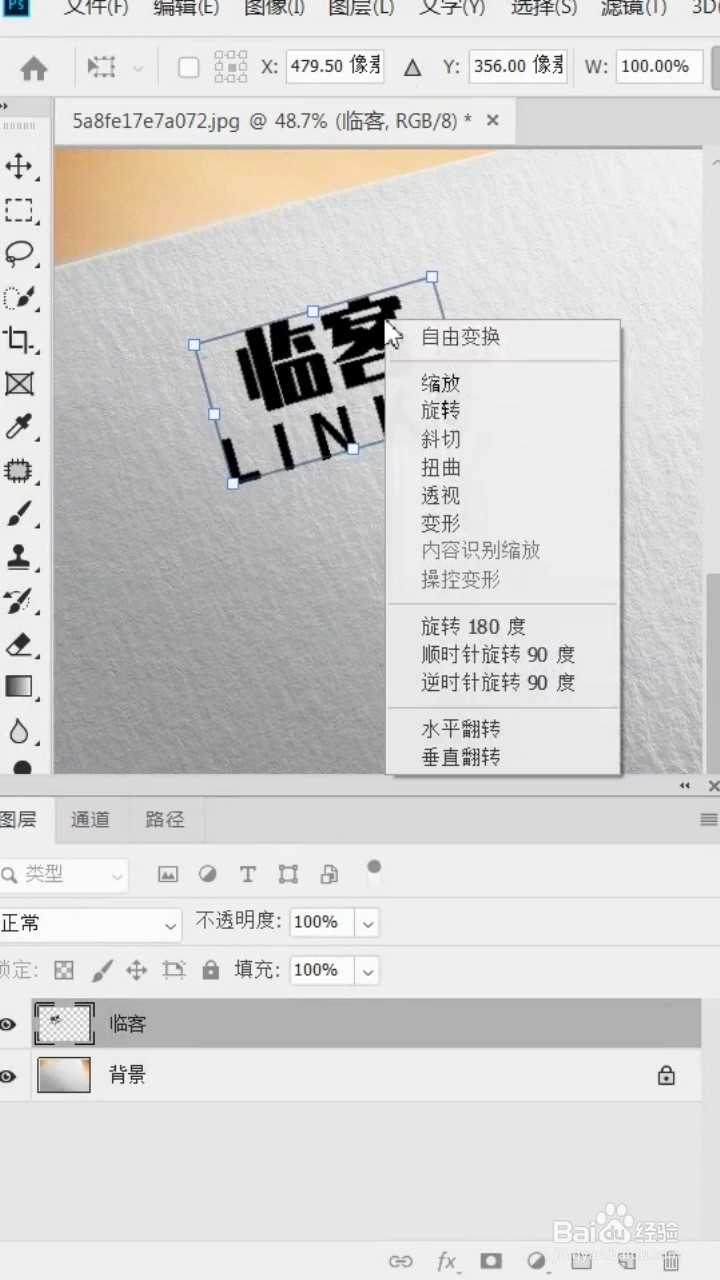
Task: Add a layer mask
Action: coord(491,1261)
